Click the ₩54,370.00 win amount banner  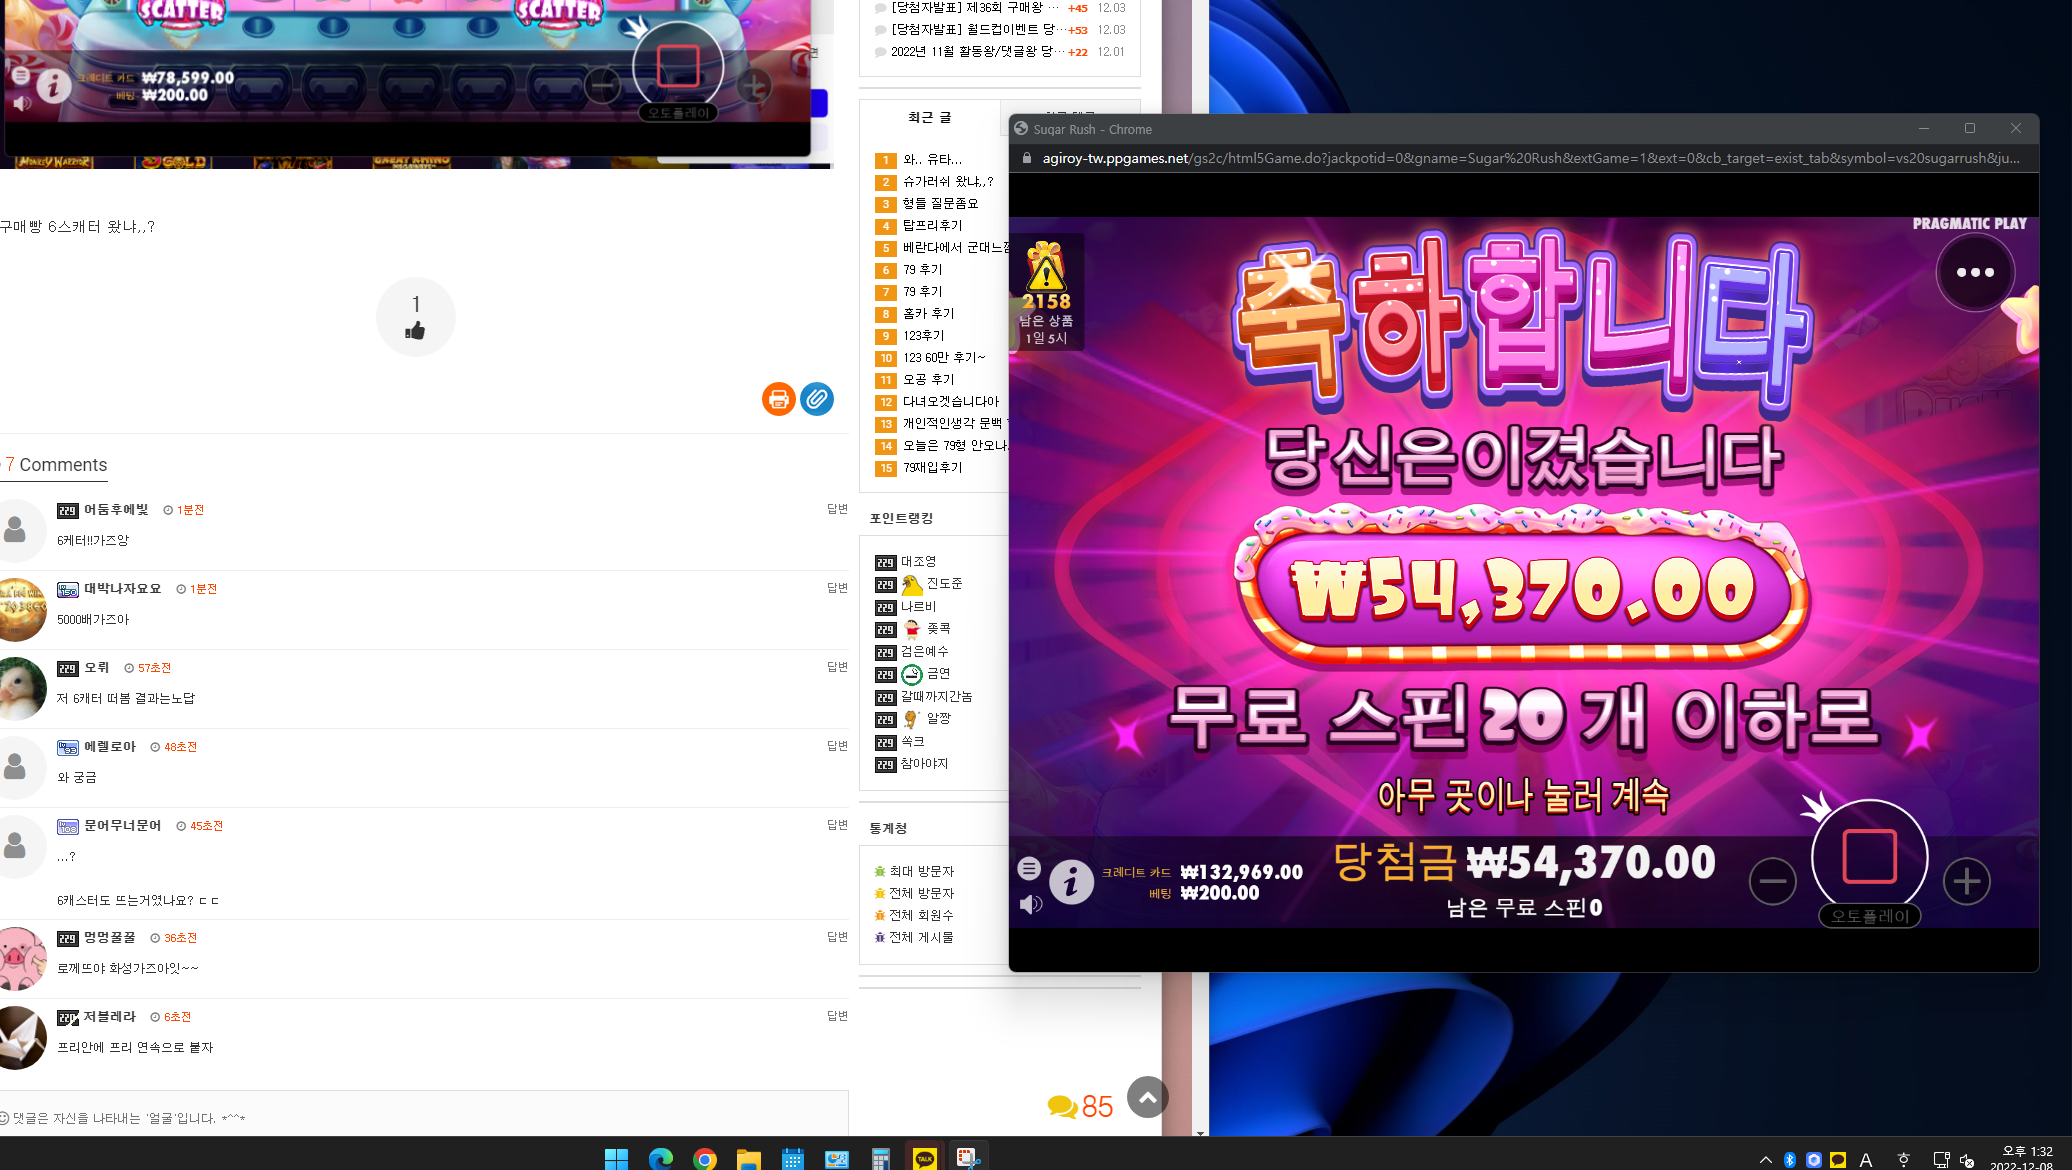(x=1522, y=588)
